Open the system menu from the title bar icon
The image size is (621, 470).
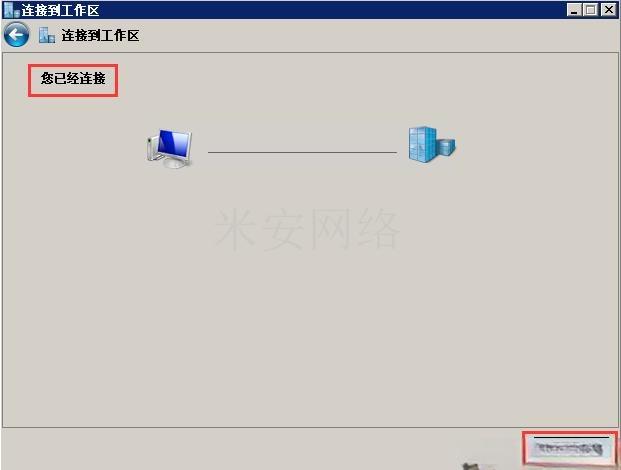click(11, 10)
